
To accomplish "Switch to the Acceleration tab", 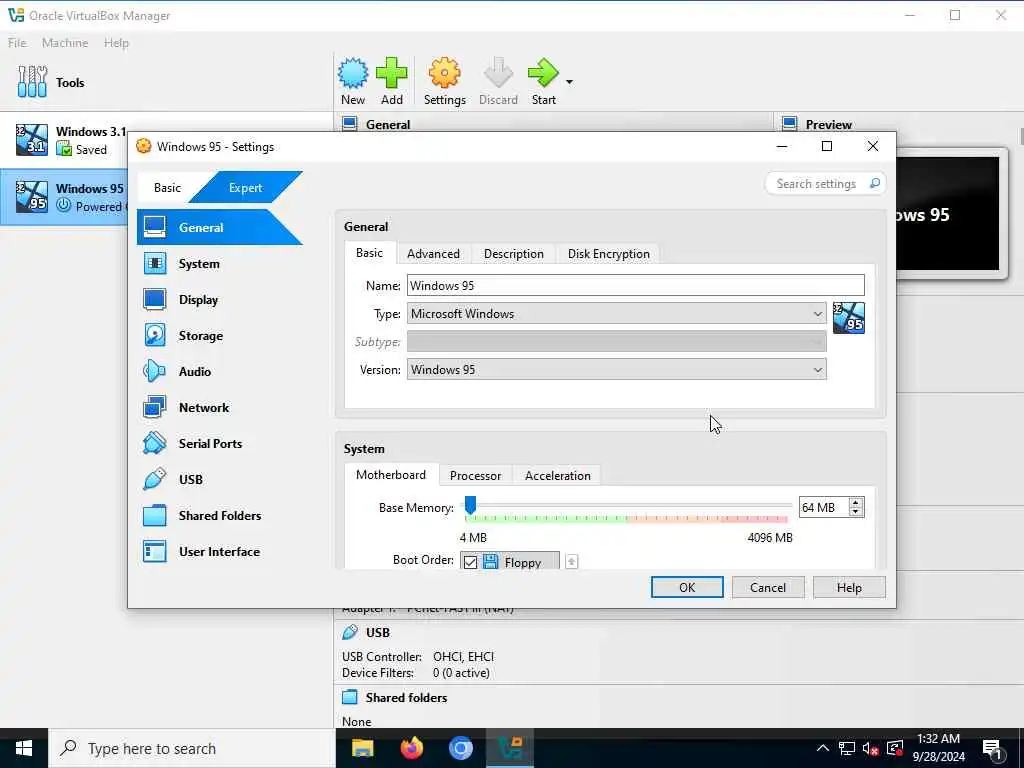I will click(558, 475).
